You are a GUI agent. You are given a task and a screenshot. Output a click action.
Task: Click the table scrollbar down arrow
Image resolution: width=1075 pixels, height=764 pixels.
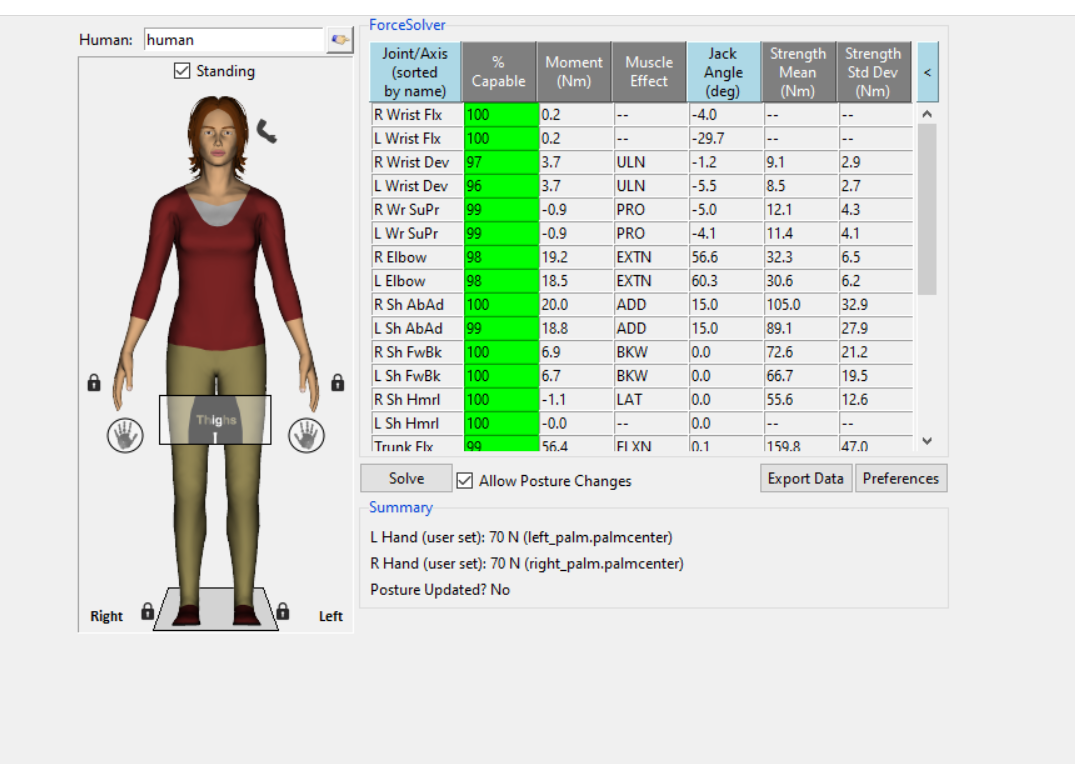[927, 441]
